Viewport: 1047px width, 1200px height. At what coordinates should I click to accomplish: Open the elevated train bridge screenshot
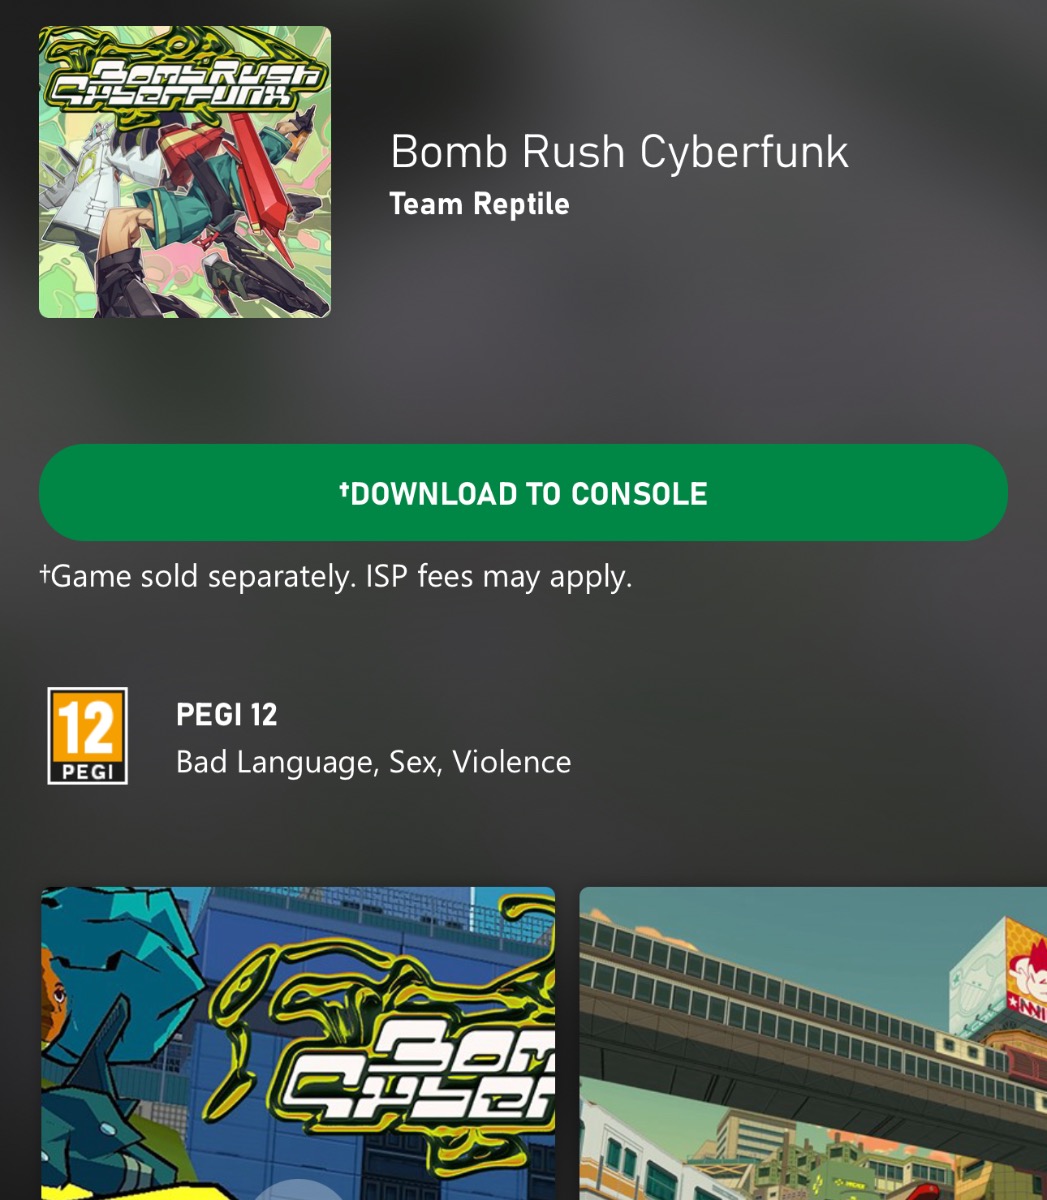pyautogui.click(x=813, y=1043)
